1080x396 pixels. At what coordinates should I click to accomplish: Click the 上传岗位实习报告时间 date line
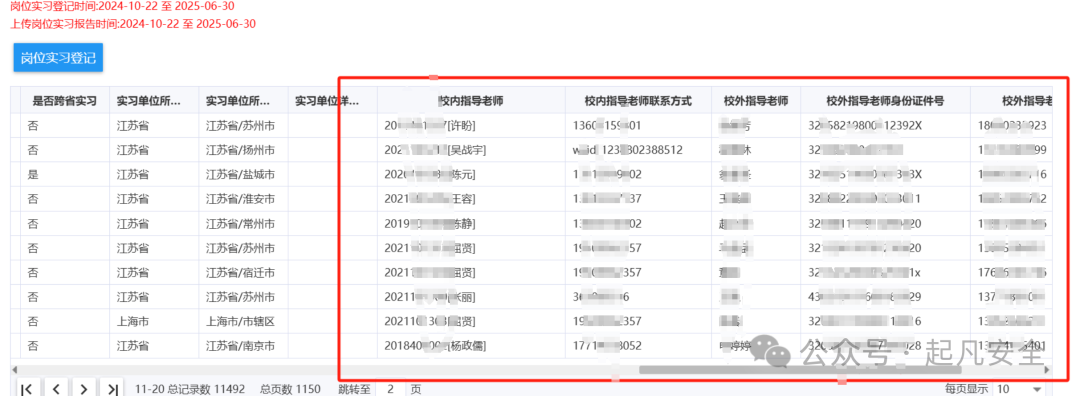point(134,24)
